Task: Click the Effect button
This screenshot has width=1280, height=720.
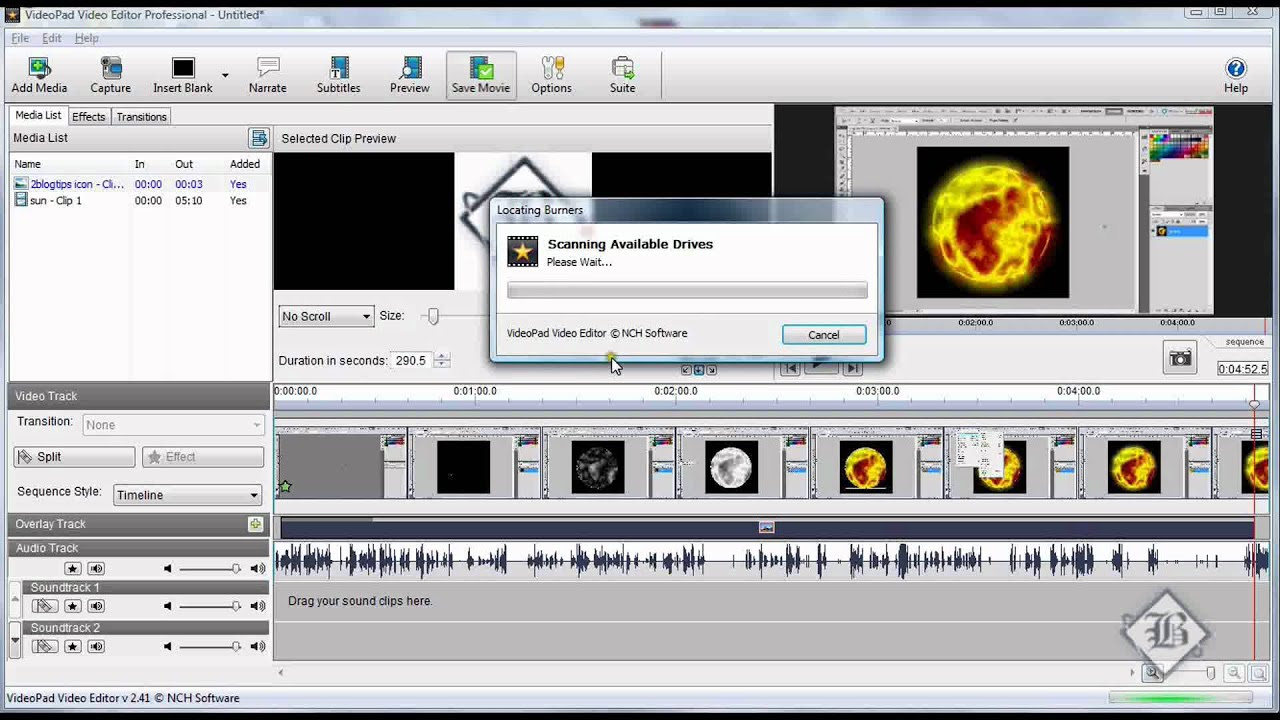Action: [x=203, y=457]
